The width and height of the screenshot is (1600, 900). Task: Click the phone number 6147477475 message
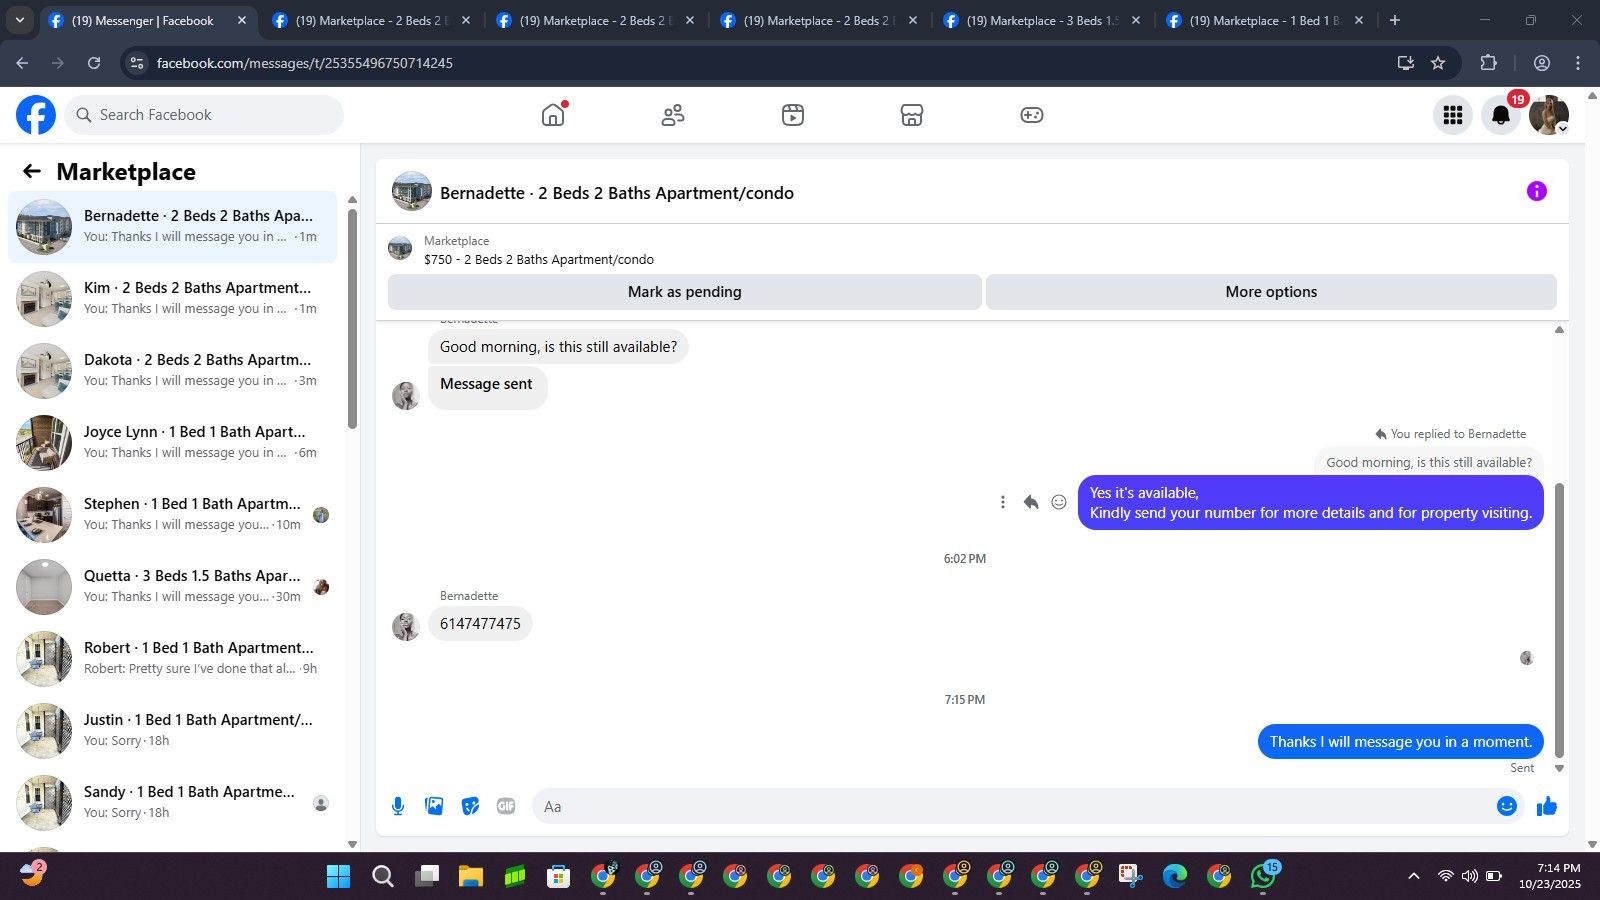(x=480, y=624)
